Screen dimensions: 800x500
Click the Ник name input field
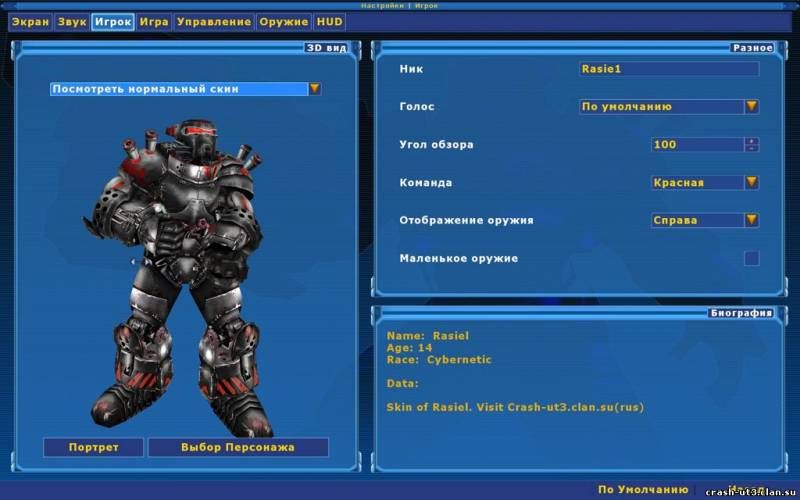click(668, 69)
